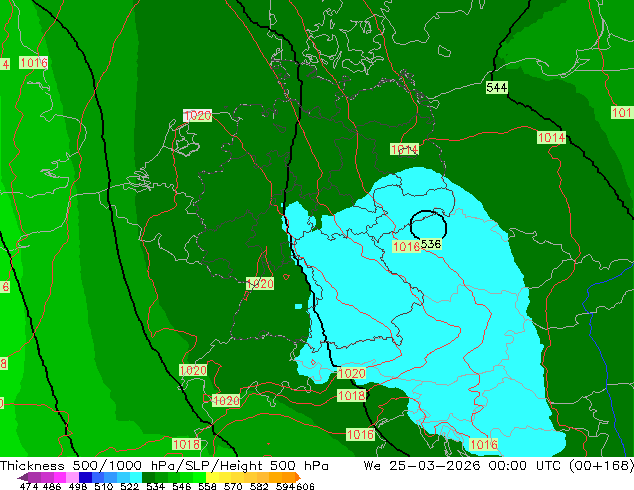Click the purple arrow start of the legend
634x490 pixels.
(x=22, y=477)
